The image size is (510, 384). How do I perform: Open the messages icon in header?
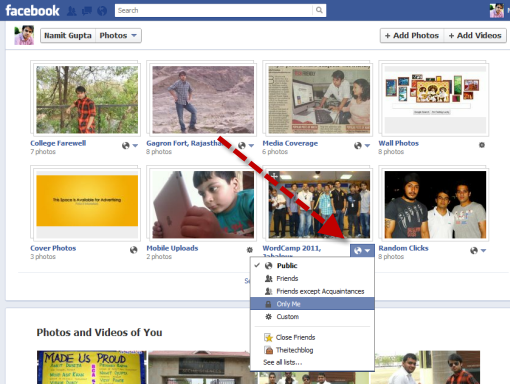point(87,11)
